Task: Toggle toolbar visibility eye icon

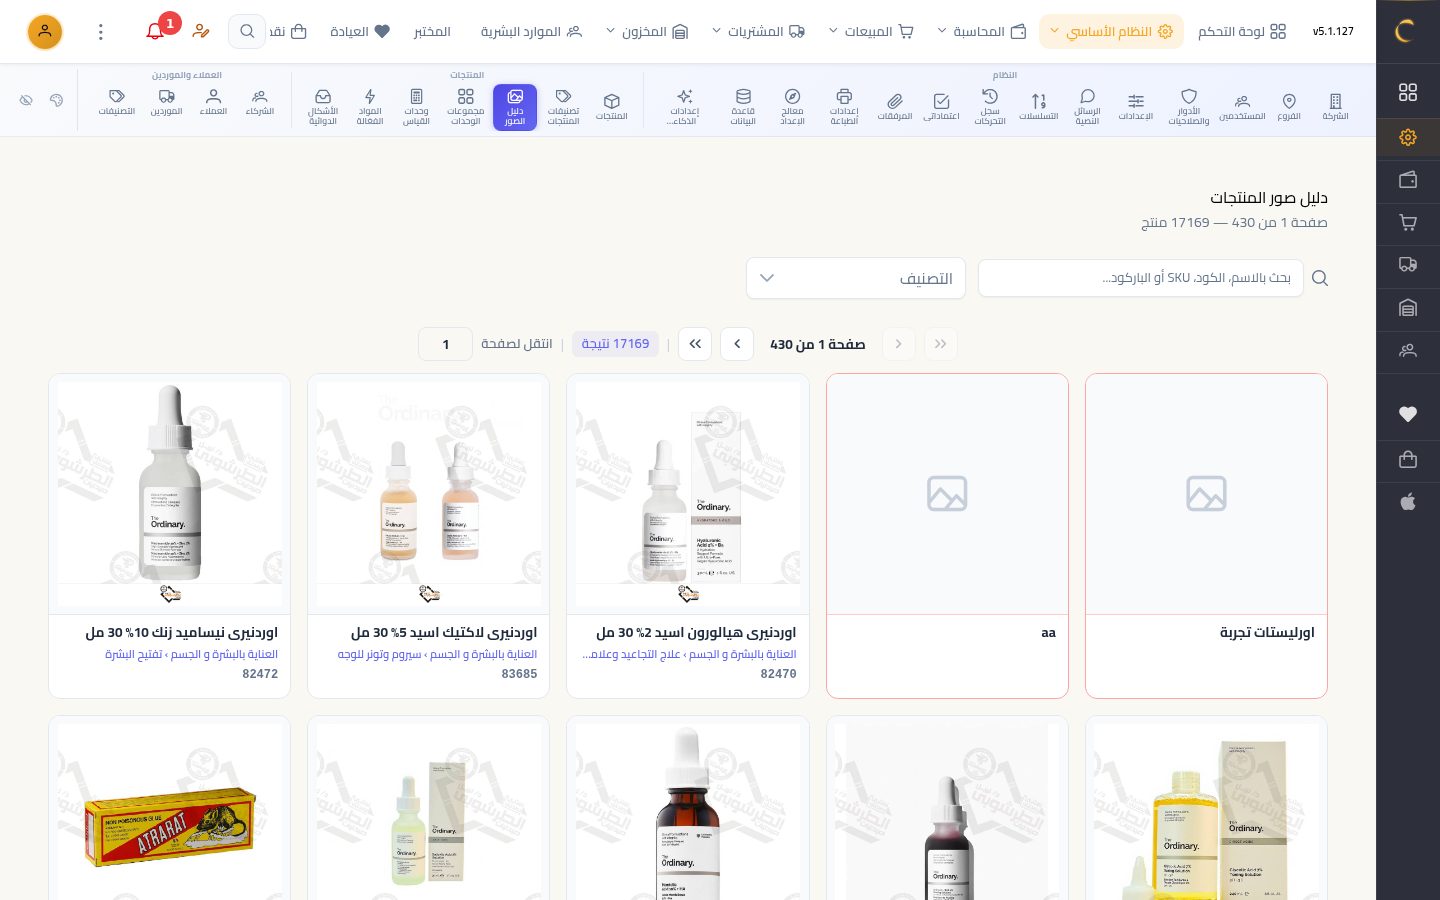Action: (26, 100)
